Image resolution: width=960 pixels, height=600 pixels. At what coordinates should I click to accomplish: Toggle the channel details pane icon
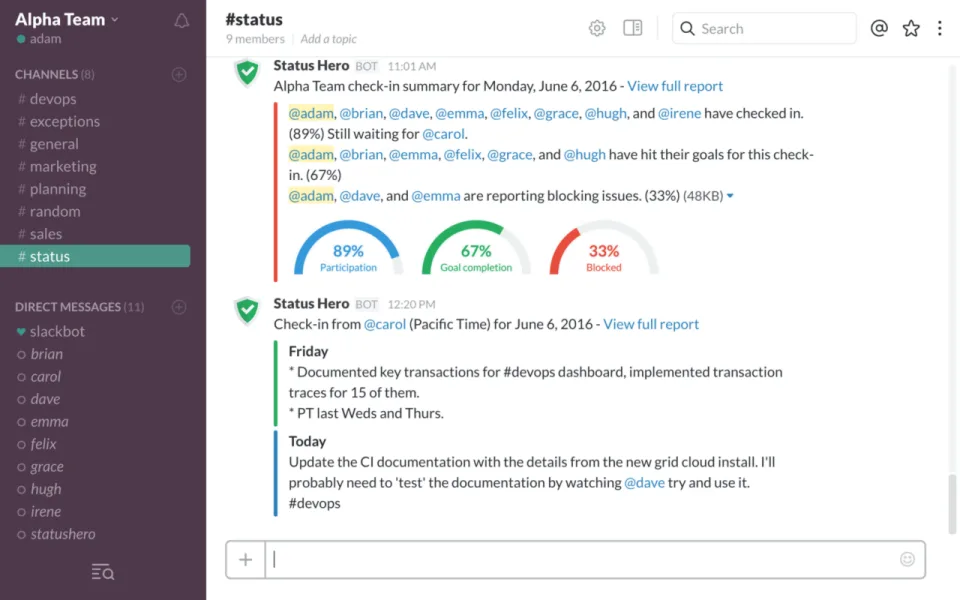[x=632, y=28]
